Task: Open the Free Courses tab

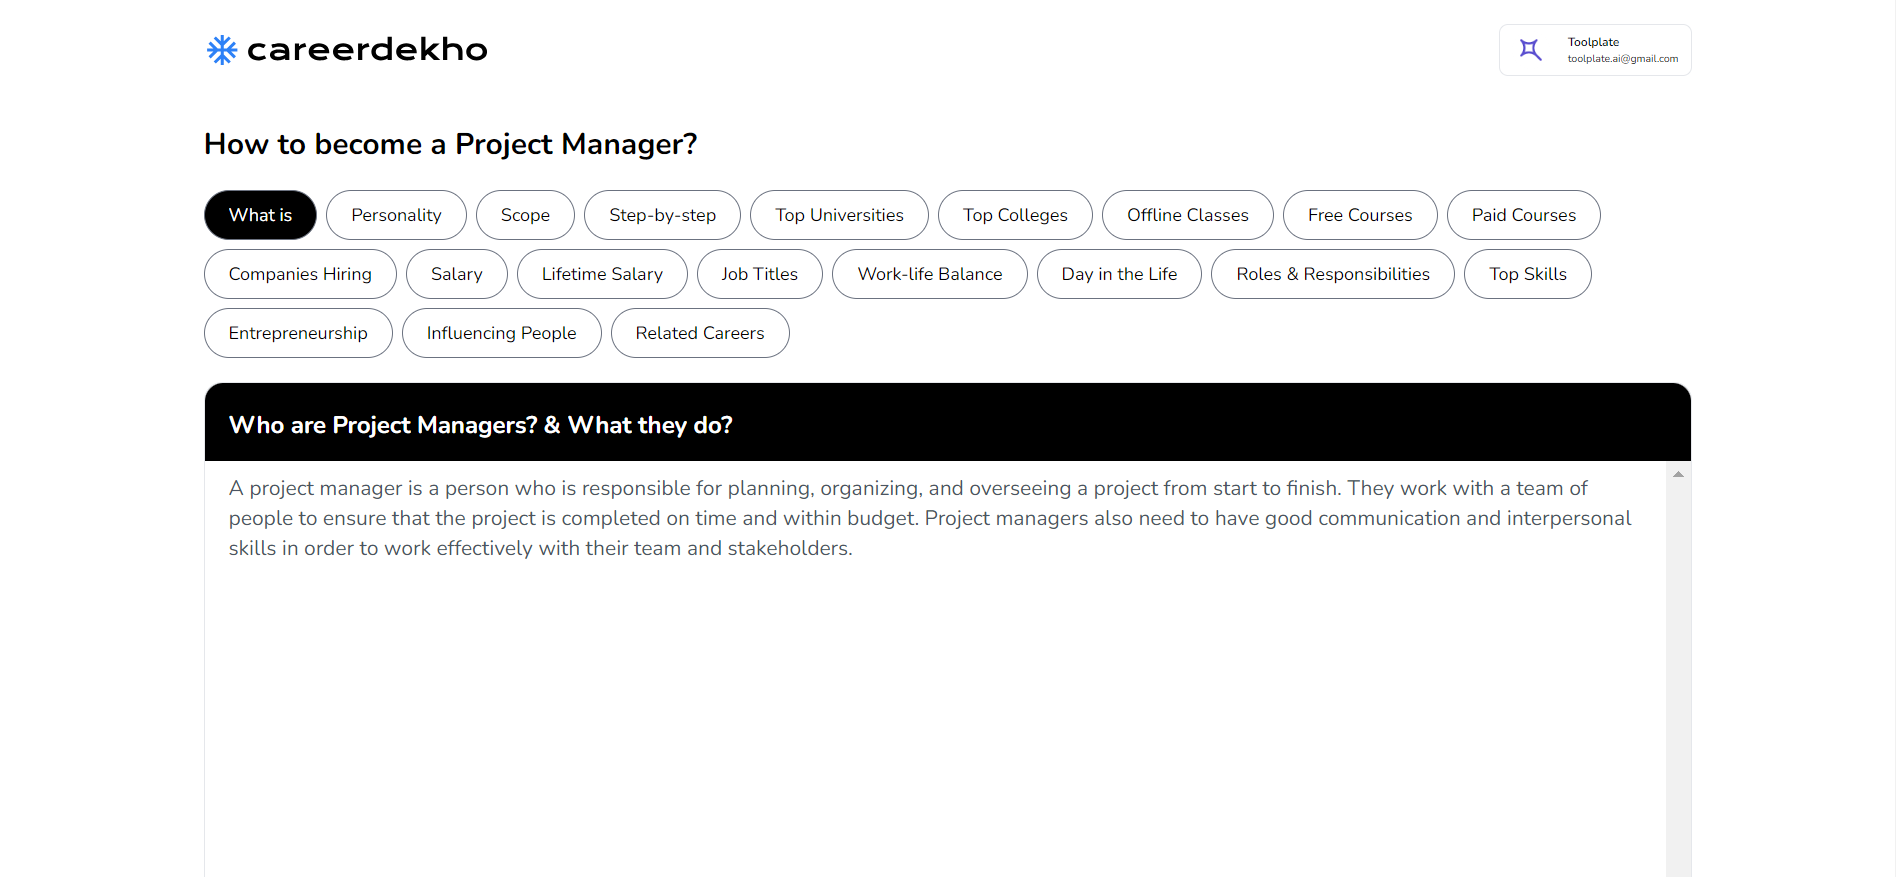Action: [1360, 215]
